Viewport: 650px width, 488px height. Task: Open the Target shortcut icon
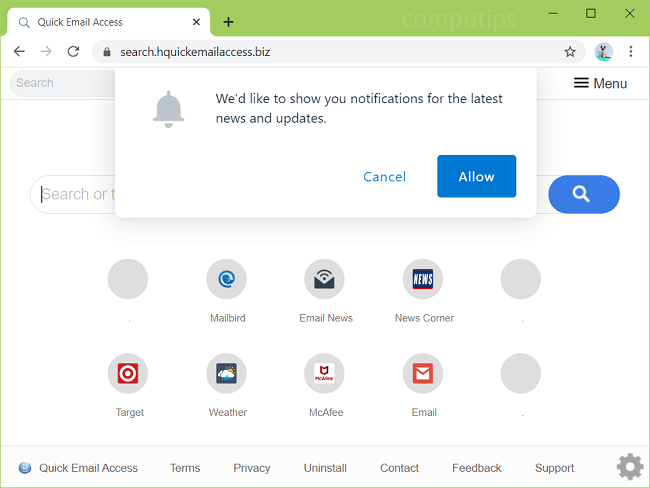[128, 374]
